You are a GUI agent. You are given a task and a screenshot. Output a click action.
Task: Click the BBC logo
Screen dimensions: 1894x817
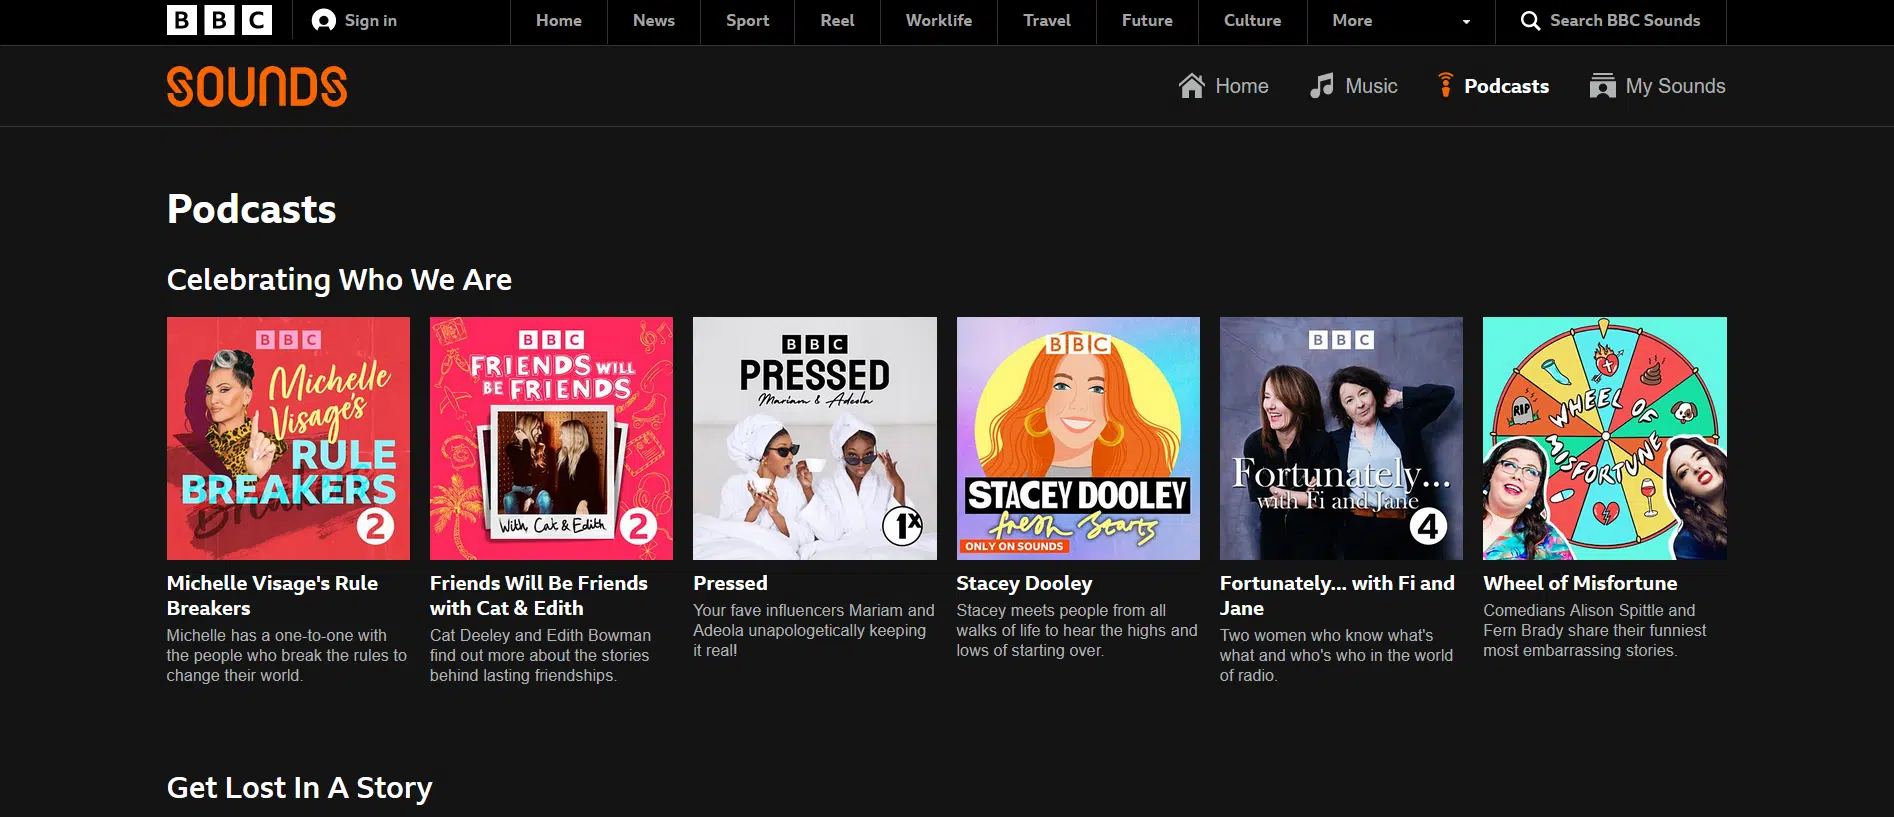point(219,20)
